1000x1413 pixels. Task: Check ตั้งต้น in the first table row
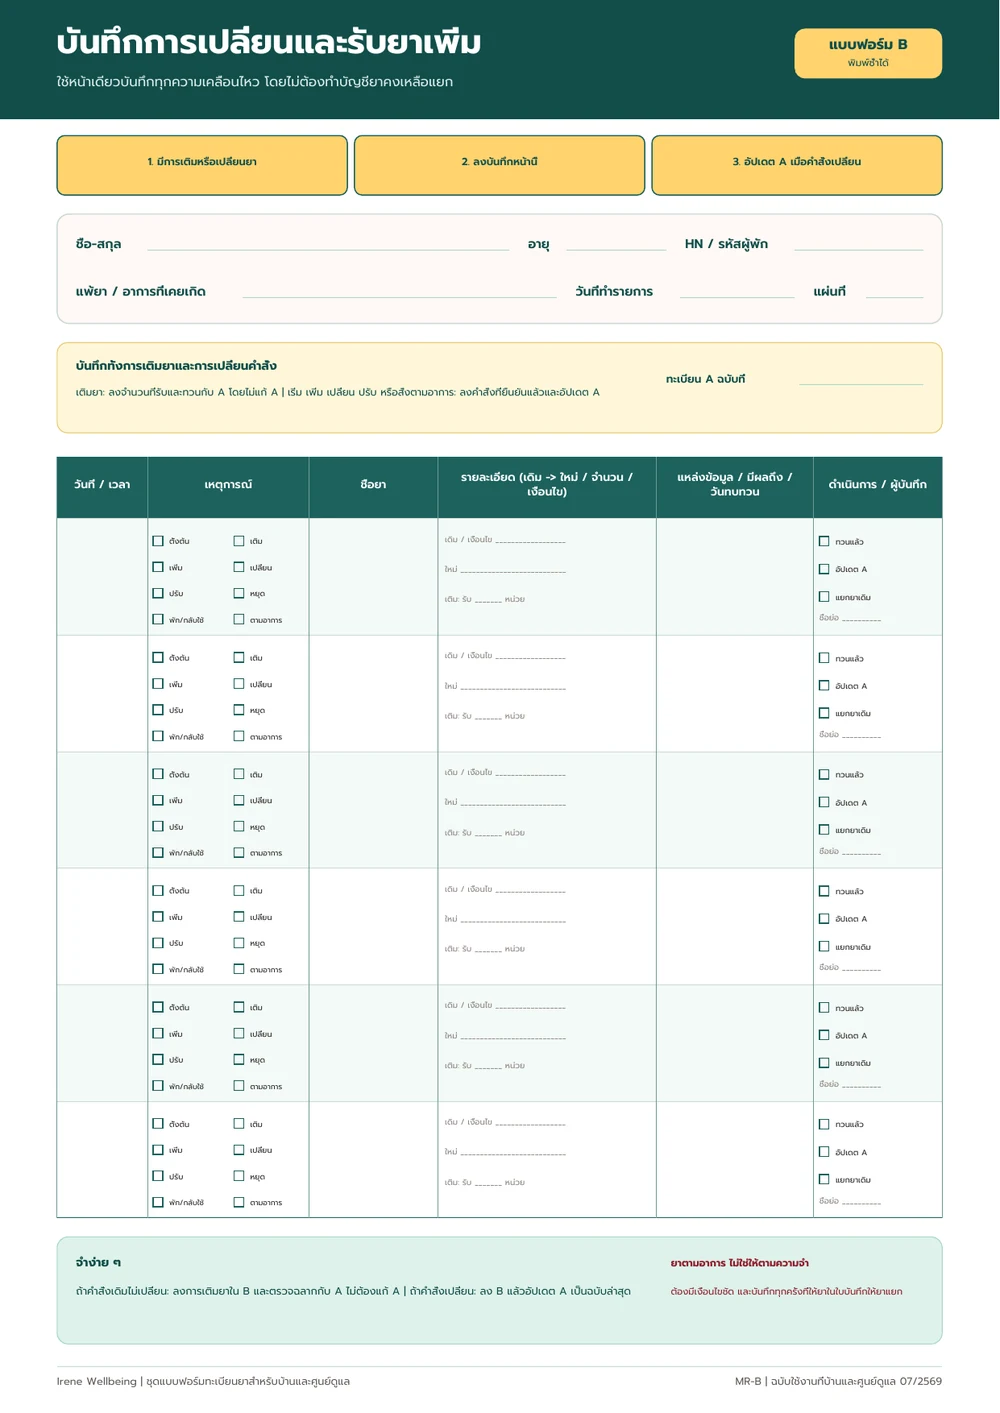tap(158, 541)
